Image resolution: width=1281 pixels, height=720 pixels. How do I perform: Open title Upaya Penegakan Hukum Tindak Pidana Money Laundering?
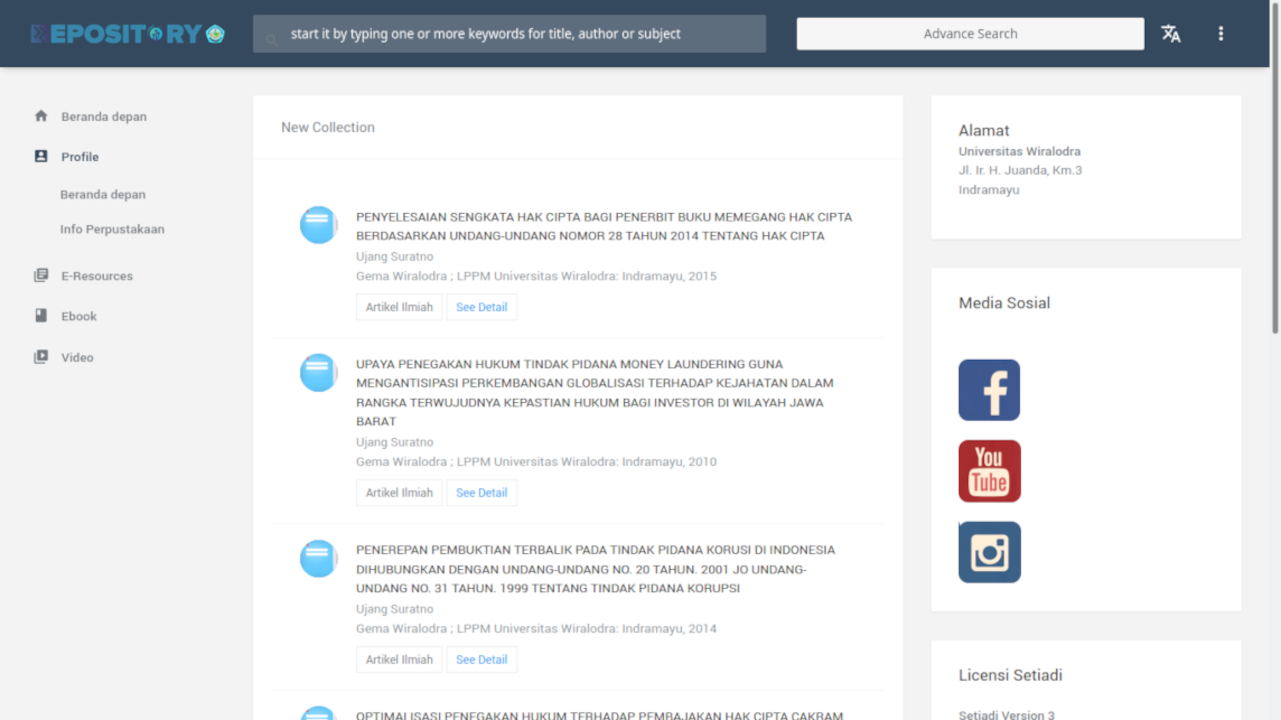point(595,393)
